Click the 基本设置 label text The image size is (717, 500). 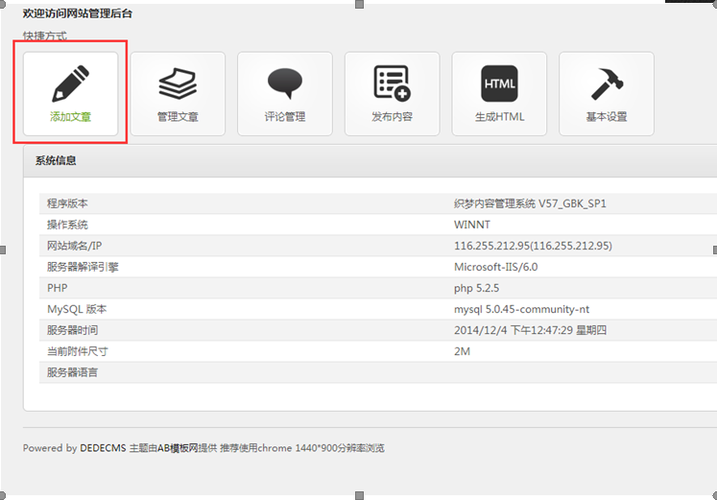(607, 117)
